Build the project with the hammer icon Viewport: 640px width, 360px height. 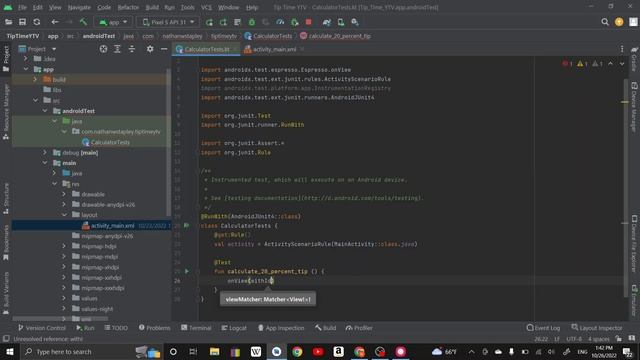pyautogui.click(x=84, y=22)
